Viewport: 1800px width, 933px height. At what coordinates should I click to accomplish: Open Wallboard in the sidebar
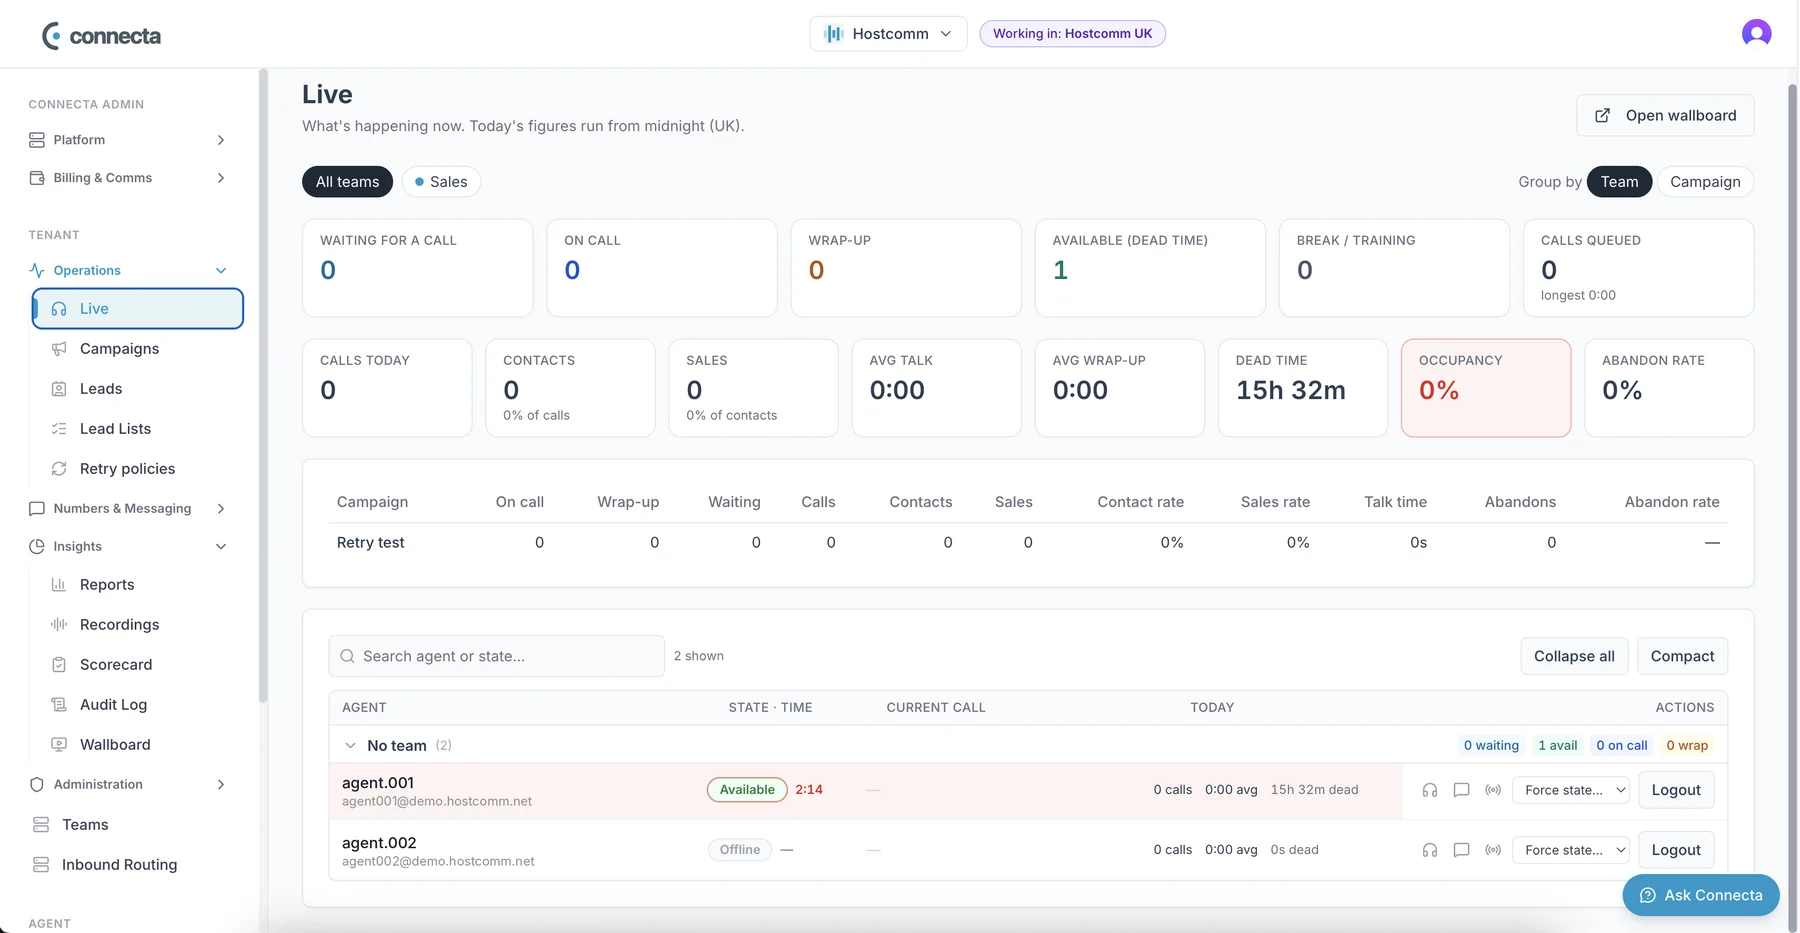click(x=138, y=745)
